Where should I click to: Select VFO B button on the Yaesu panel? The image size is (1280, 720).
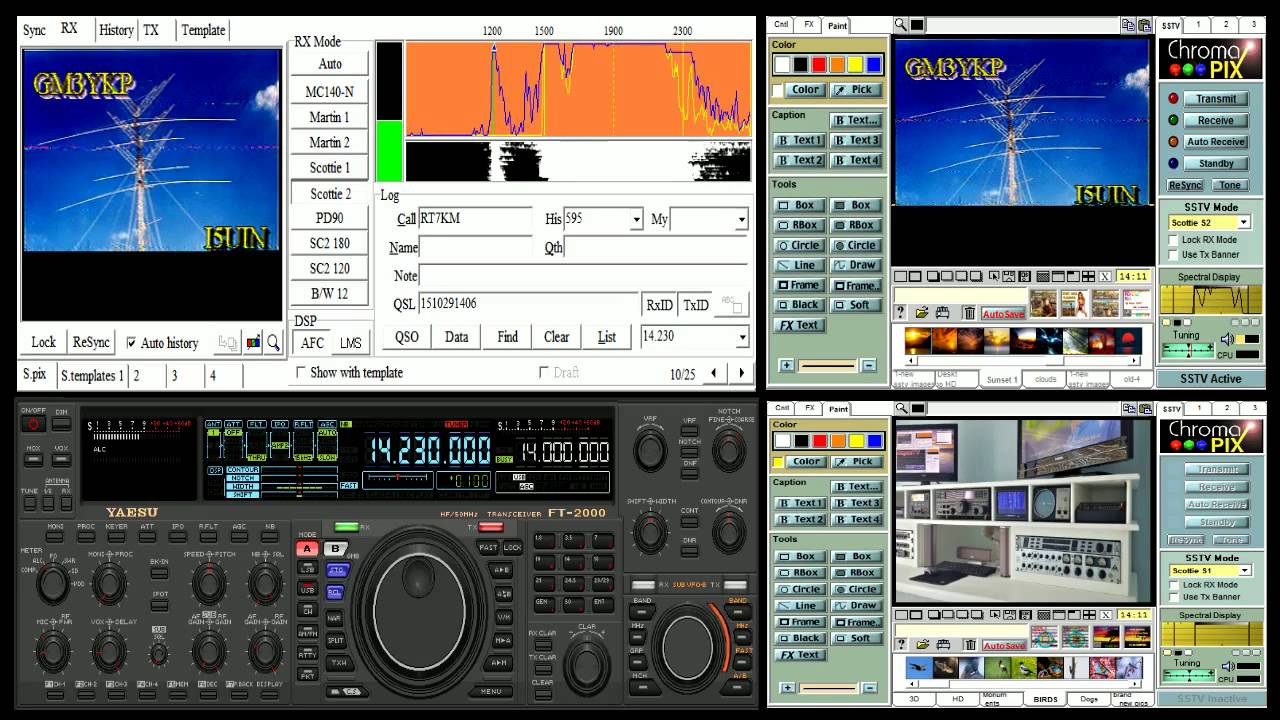(x=335, y=549)
